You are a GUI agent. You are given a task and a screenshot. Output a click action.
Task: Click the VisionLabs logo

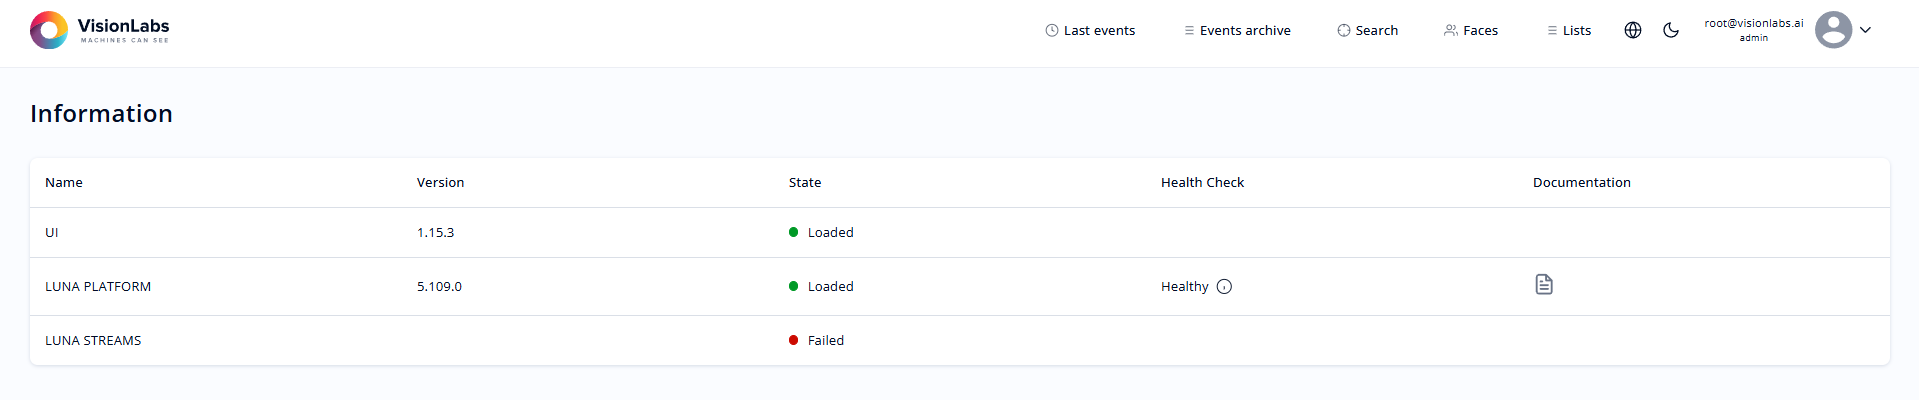click(100, 30)
